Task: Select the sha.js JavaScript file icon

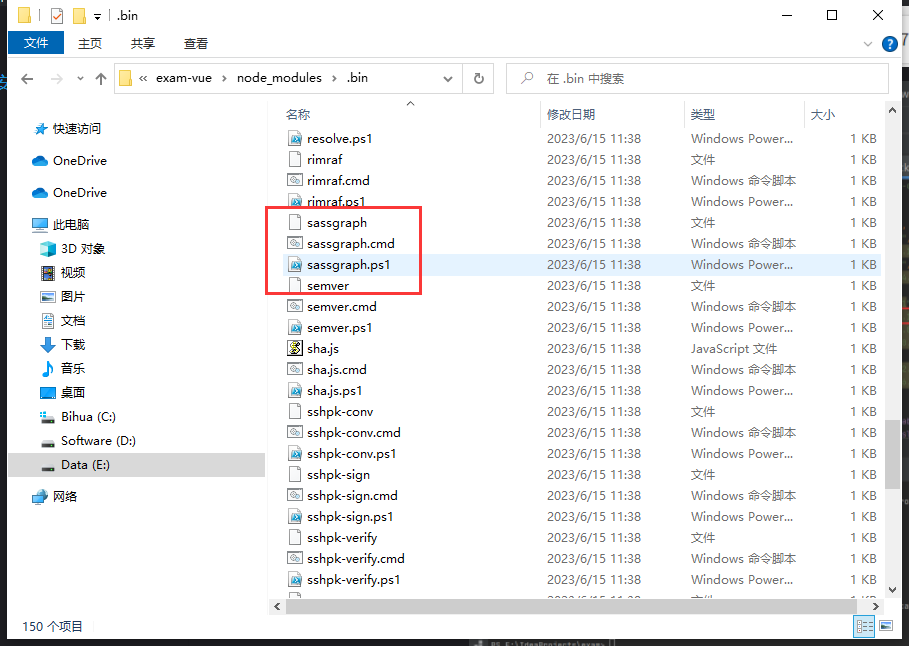Action: tap(295, 349)
